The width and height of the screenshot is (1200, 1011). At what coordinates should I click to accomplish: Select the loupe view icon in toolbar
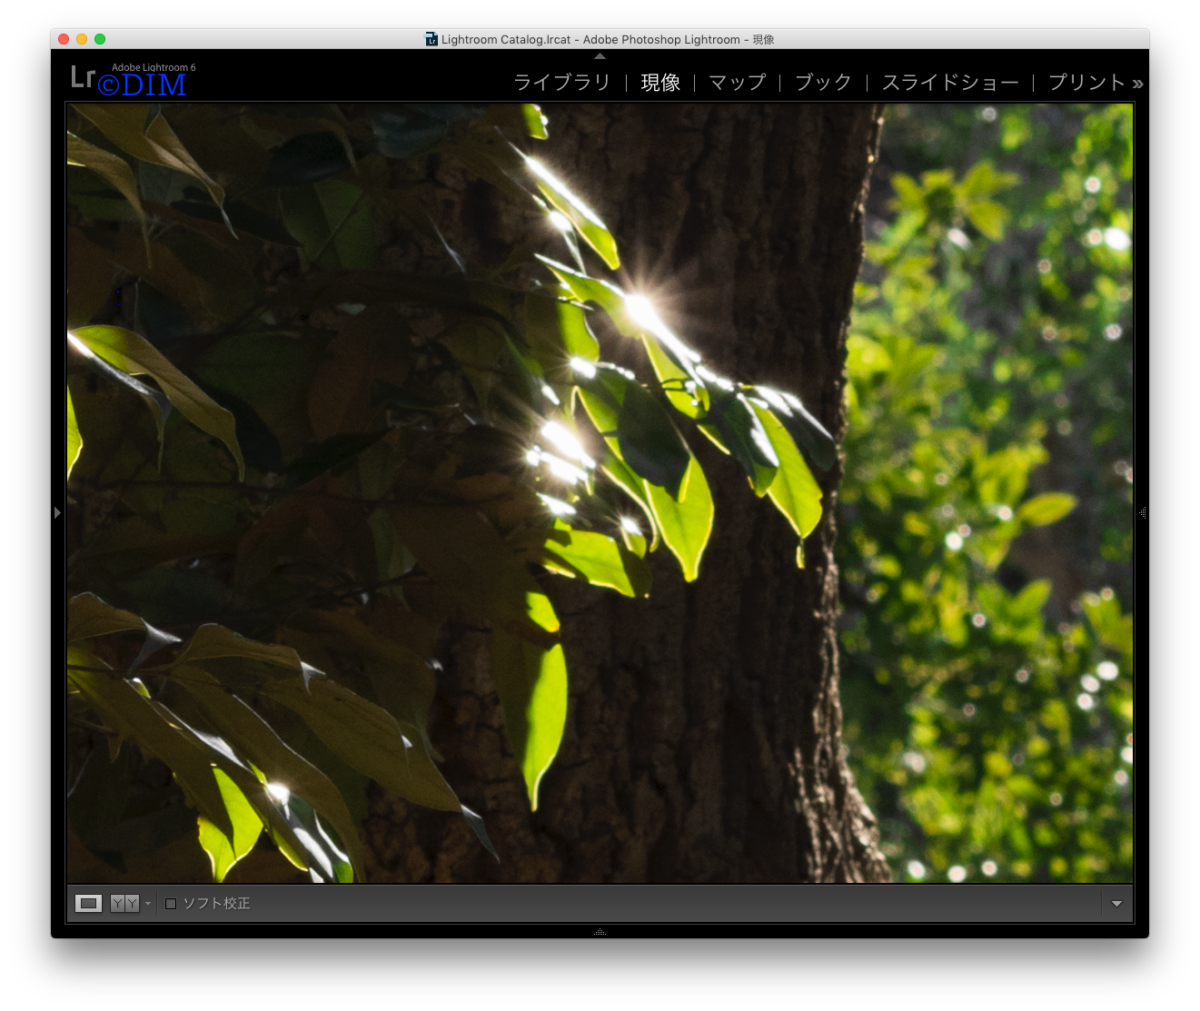click(88, 903)
